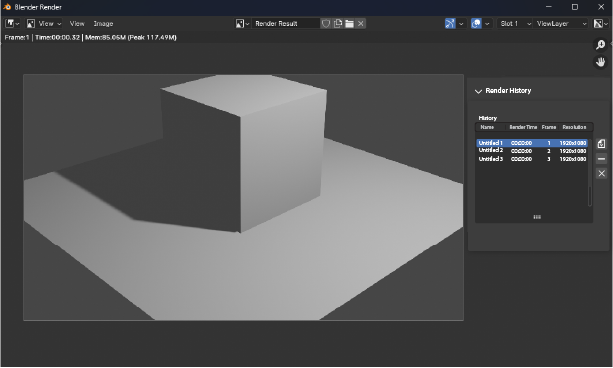Click the history list scrollbar

[590, 196]
